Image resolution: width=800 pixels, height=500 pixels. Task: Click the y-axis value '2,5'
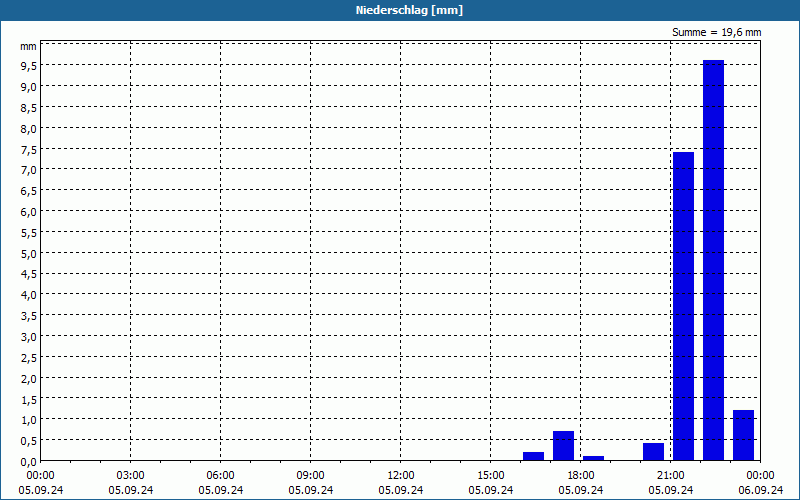29,358
